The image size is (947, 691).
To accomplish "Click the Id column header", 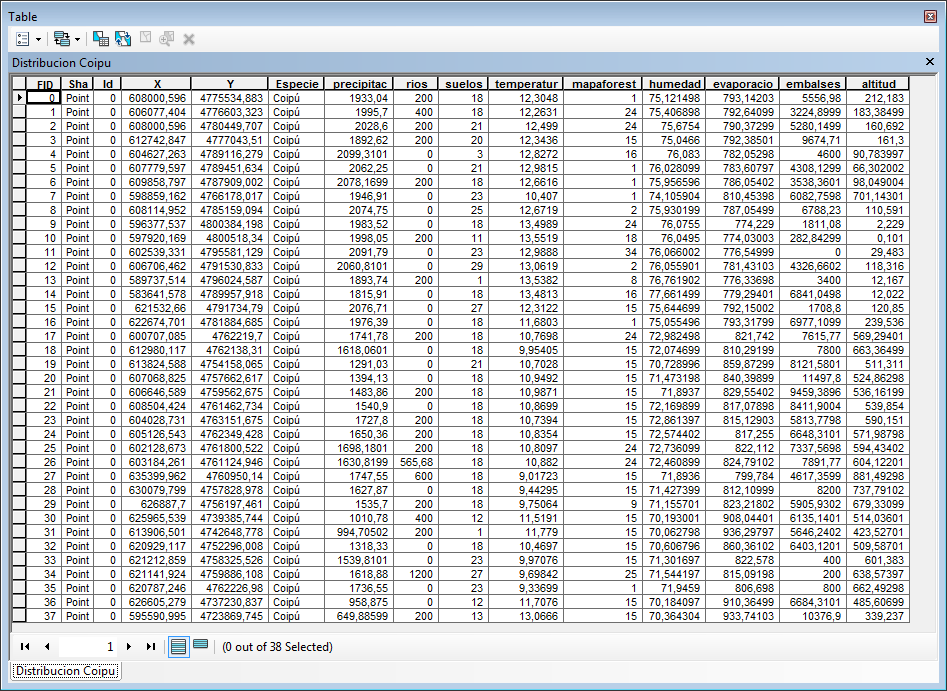I will coord(108,84).
